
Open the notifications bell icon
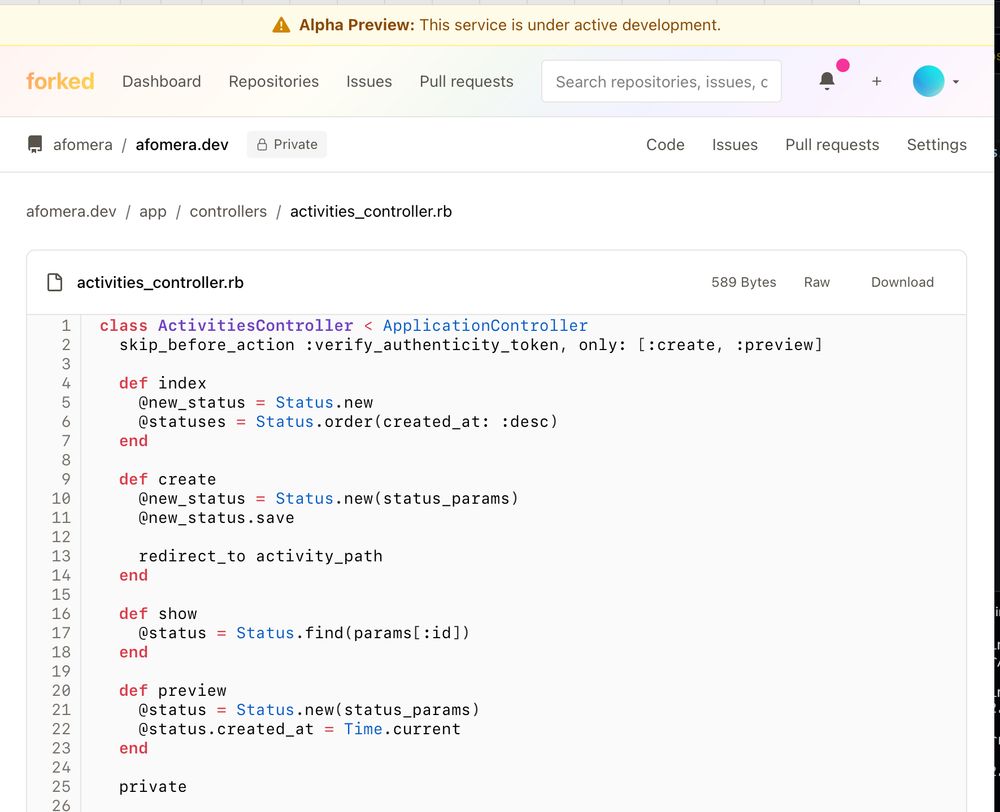(827, 81)
